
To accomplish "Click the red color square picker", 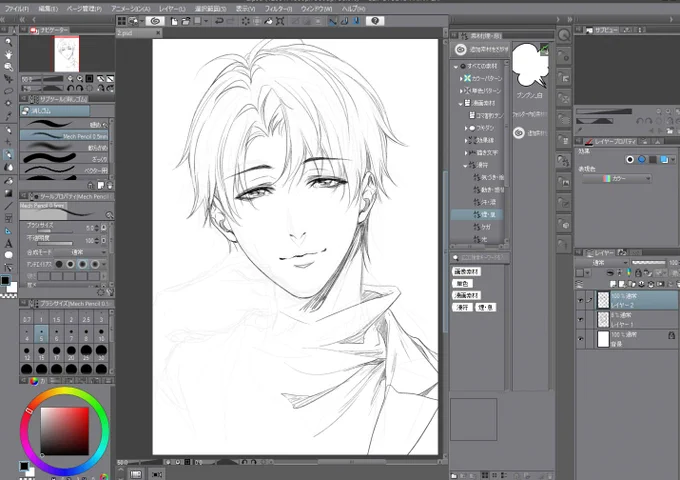I will tap(65, 431).
